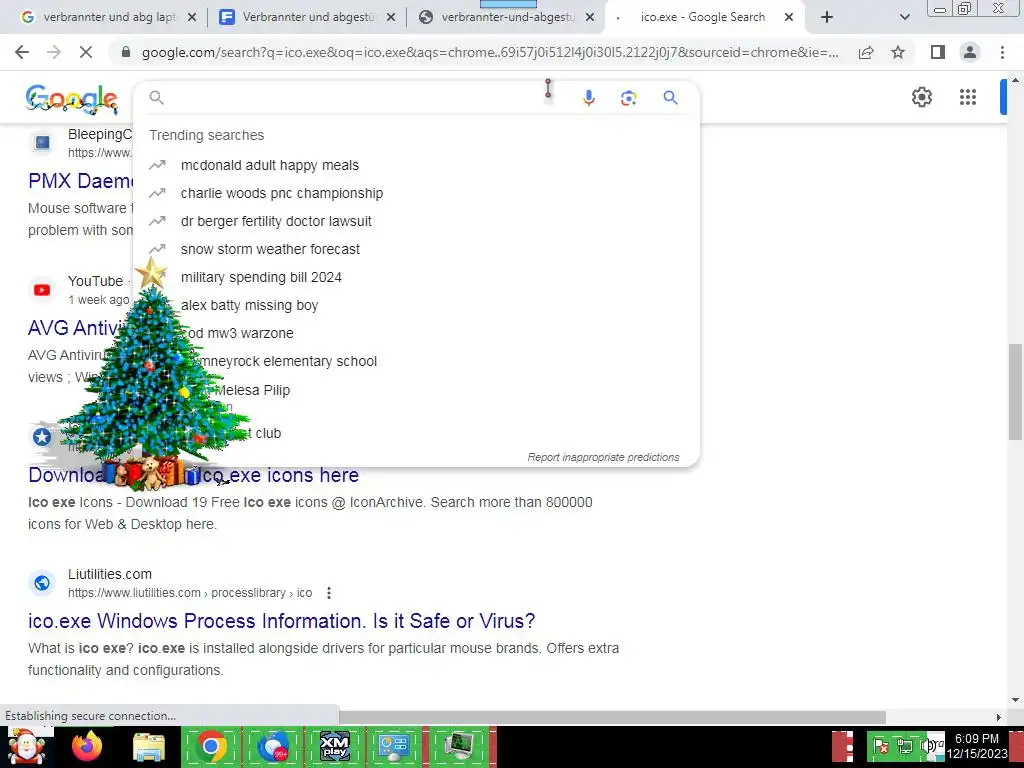
Task: Open XMPlay from the taskbar
Action: [334, 746]
